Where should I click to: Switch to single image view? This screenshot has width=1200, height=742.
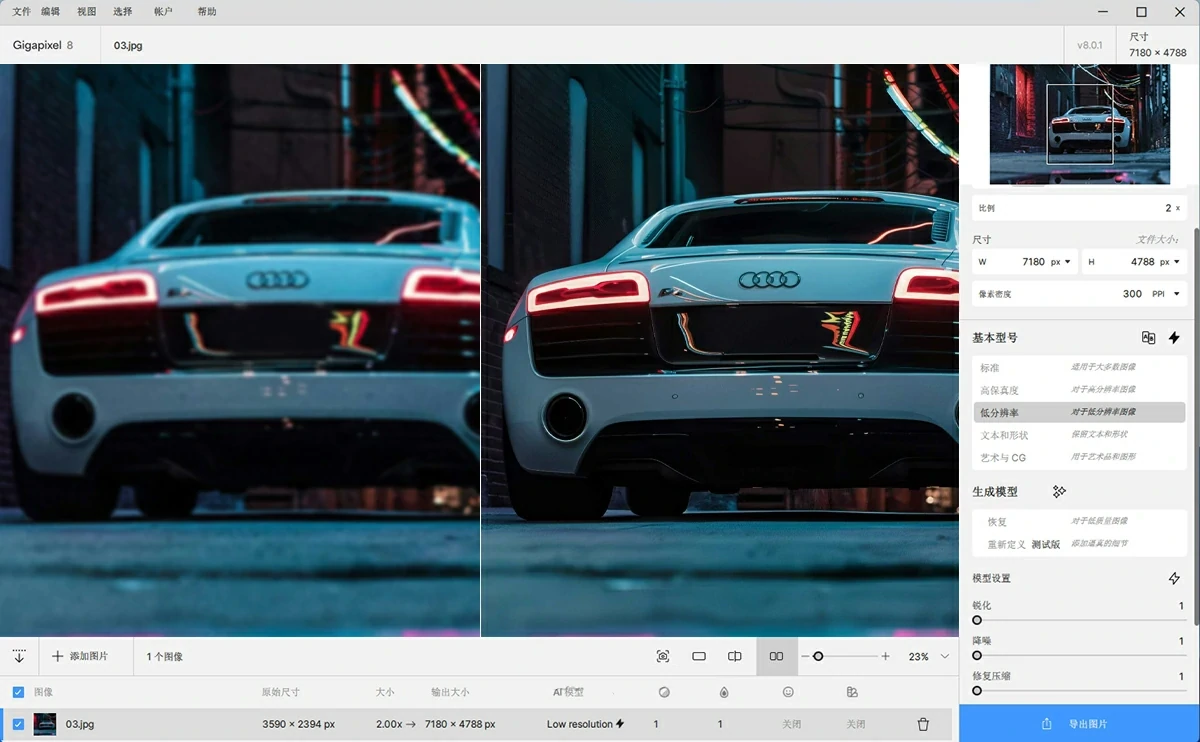point(699,656)
